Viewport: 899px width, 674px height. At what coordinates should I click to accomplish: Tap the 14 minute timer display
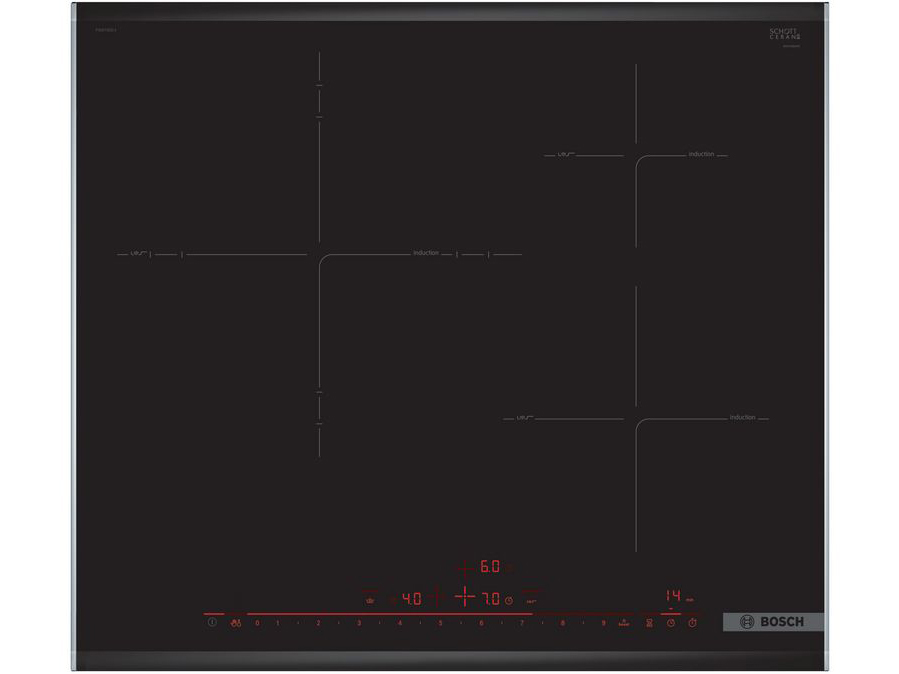[x=675, y=594]
